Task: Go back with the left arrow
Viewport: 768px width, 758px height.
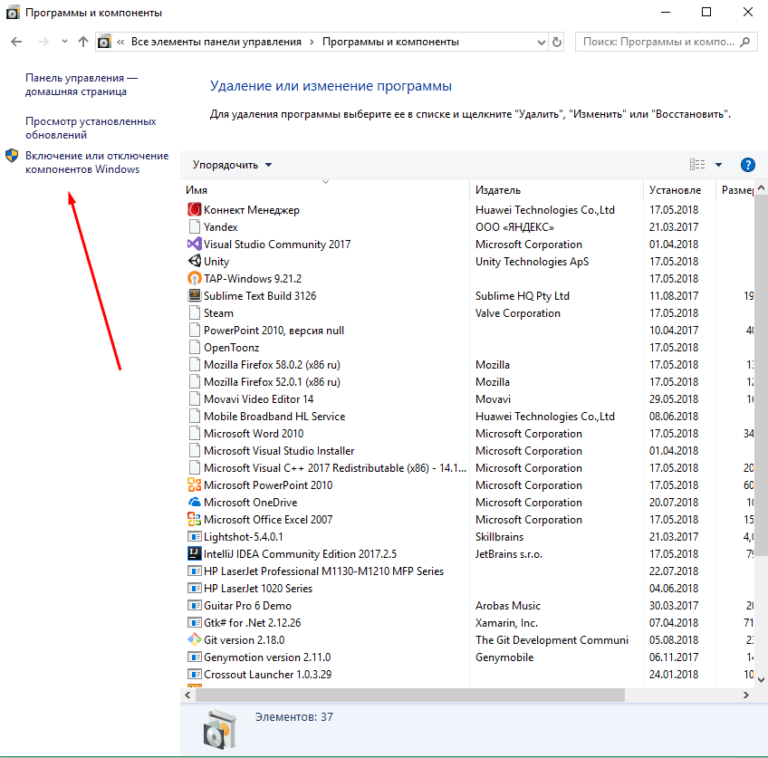Action: (16, 42)
